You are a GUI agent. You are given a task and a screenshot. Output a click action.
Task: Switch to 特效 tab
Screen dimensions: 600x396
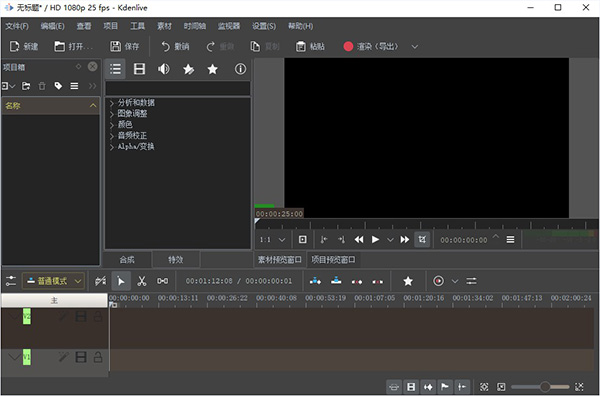[176, 260]
